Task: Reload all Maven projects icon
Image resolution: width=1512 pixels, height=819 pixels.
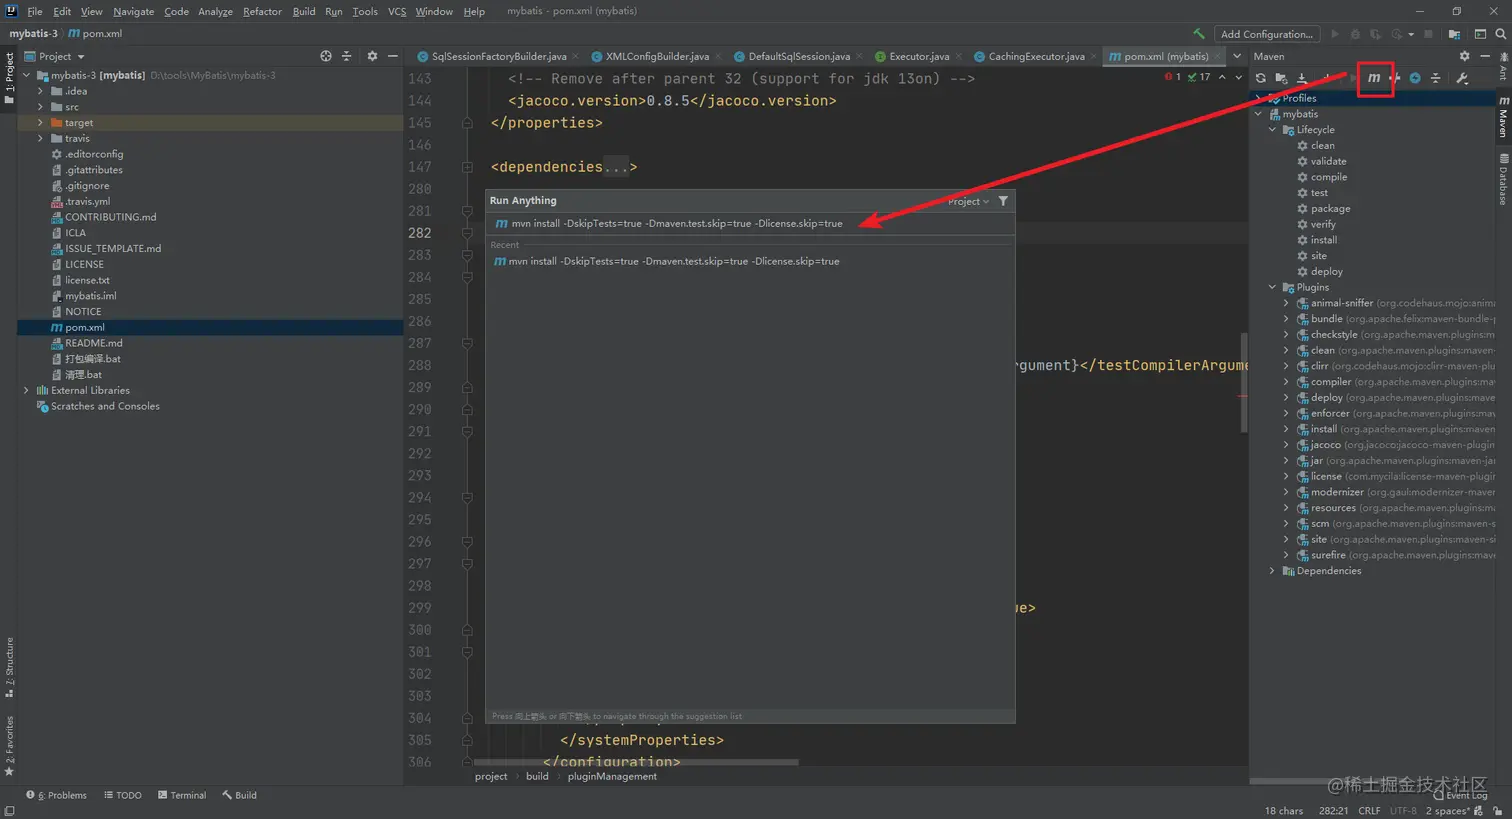Action: tap(1261, 78)
